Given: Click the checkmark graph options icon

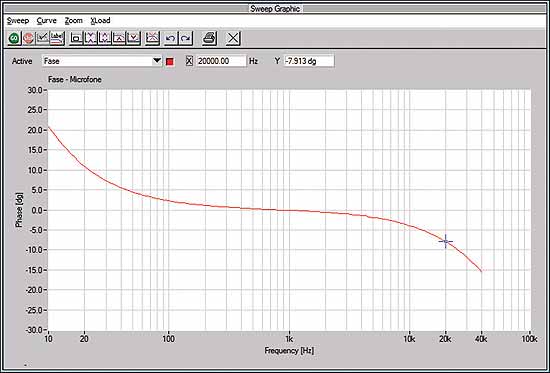Looking at the screenshot, I should coord(43,38).
